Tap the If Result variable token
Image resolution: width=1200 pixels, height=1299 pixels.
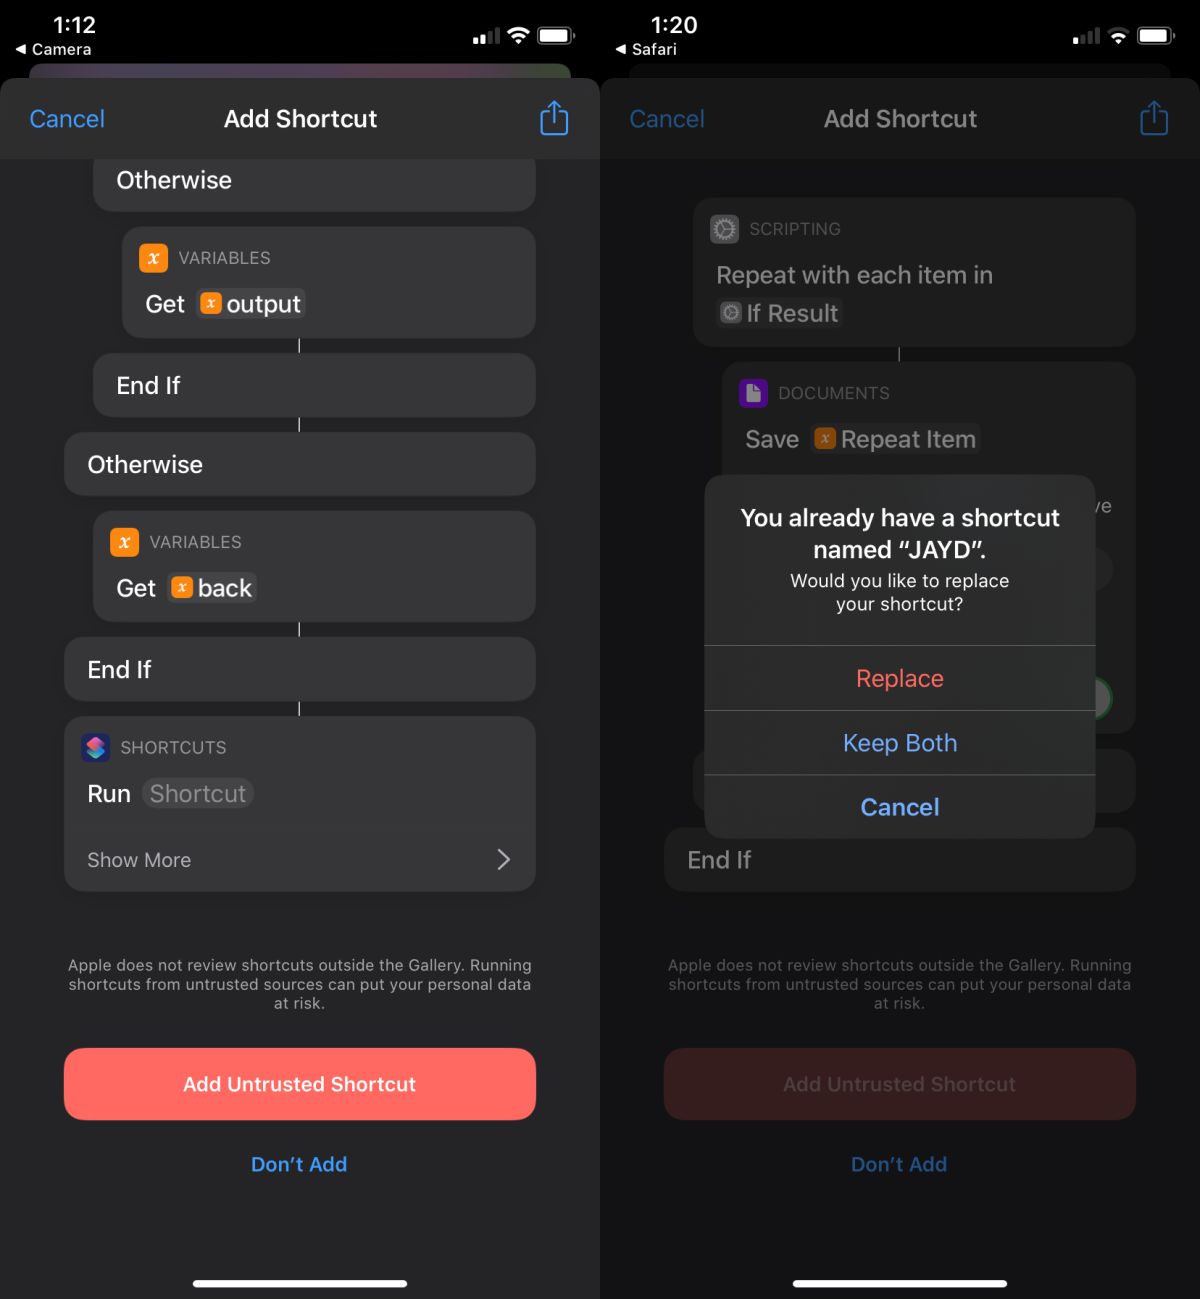[x=780, y=313]
